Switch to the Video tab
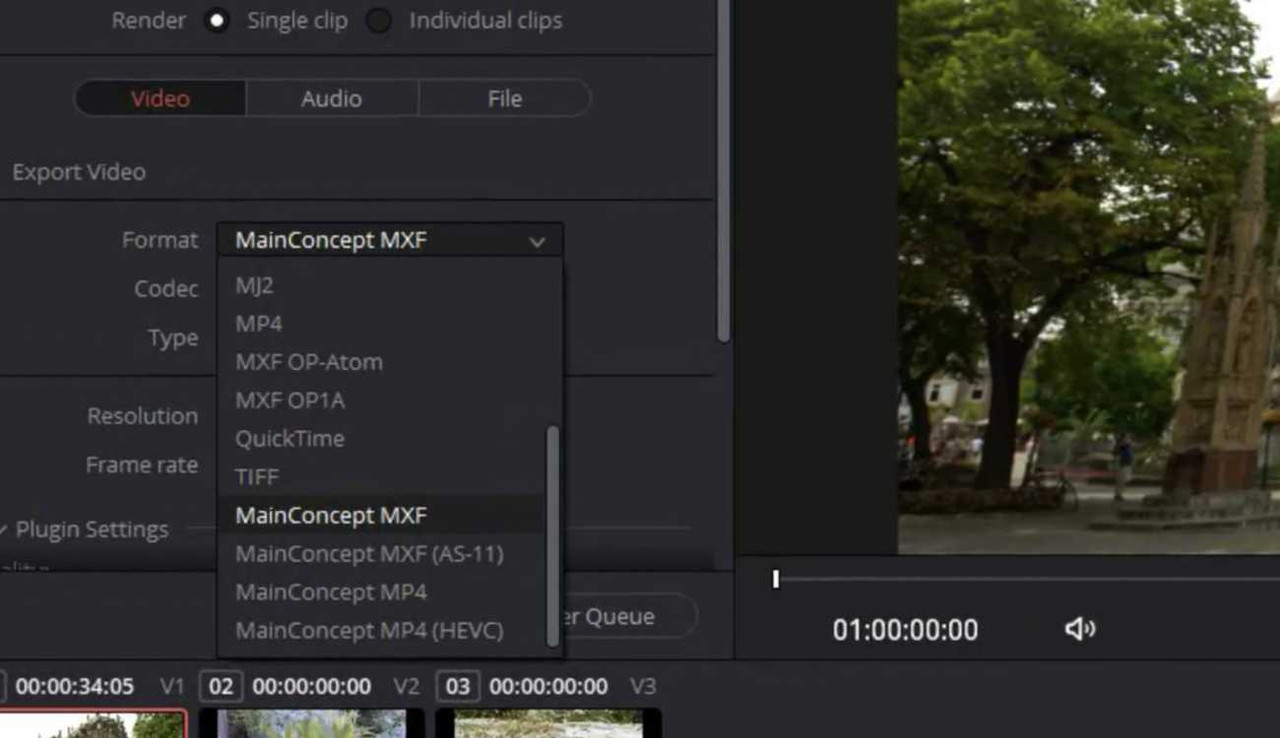The height and width of the screenshot is (738, 1280). click(160, 98)
